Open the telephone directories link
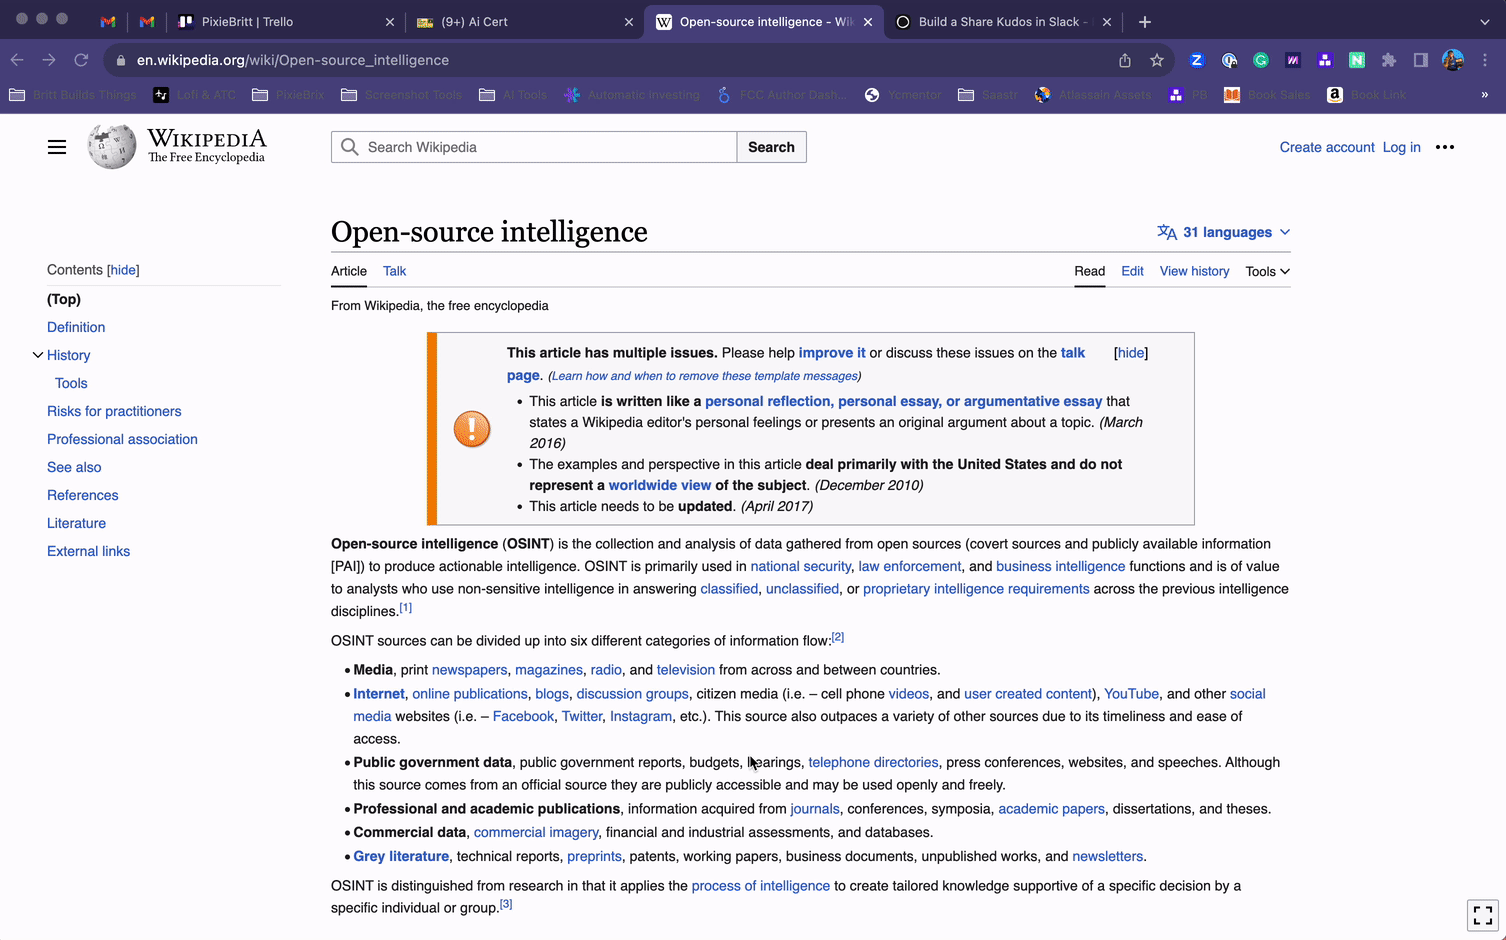The height and width of the screenshot is (940, 1506). [x=873, y=762]
